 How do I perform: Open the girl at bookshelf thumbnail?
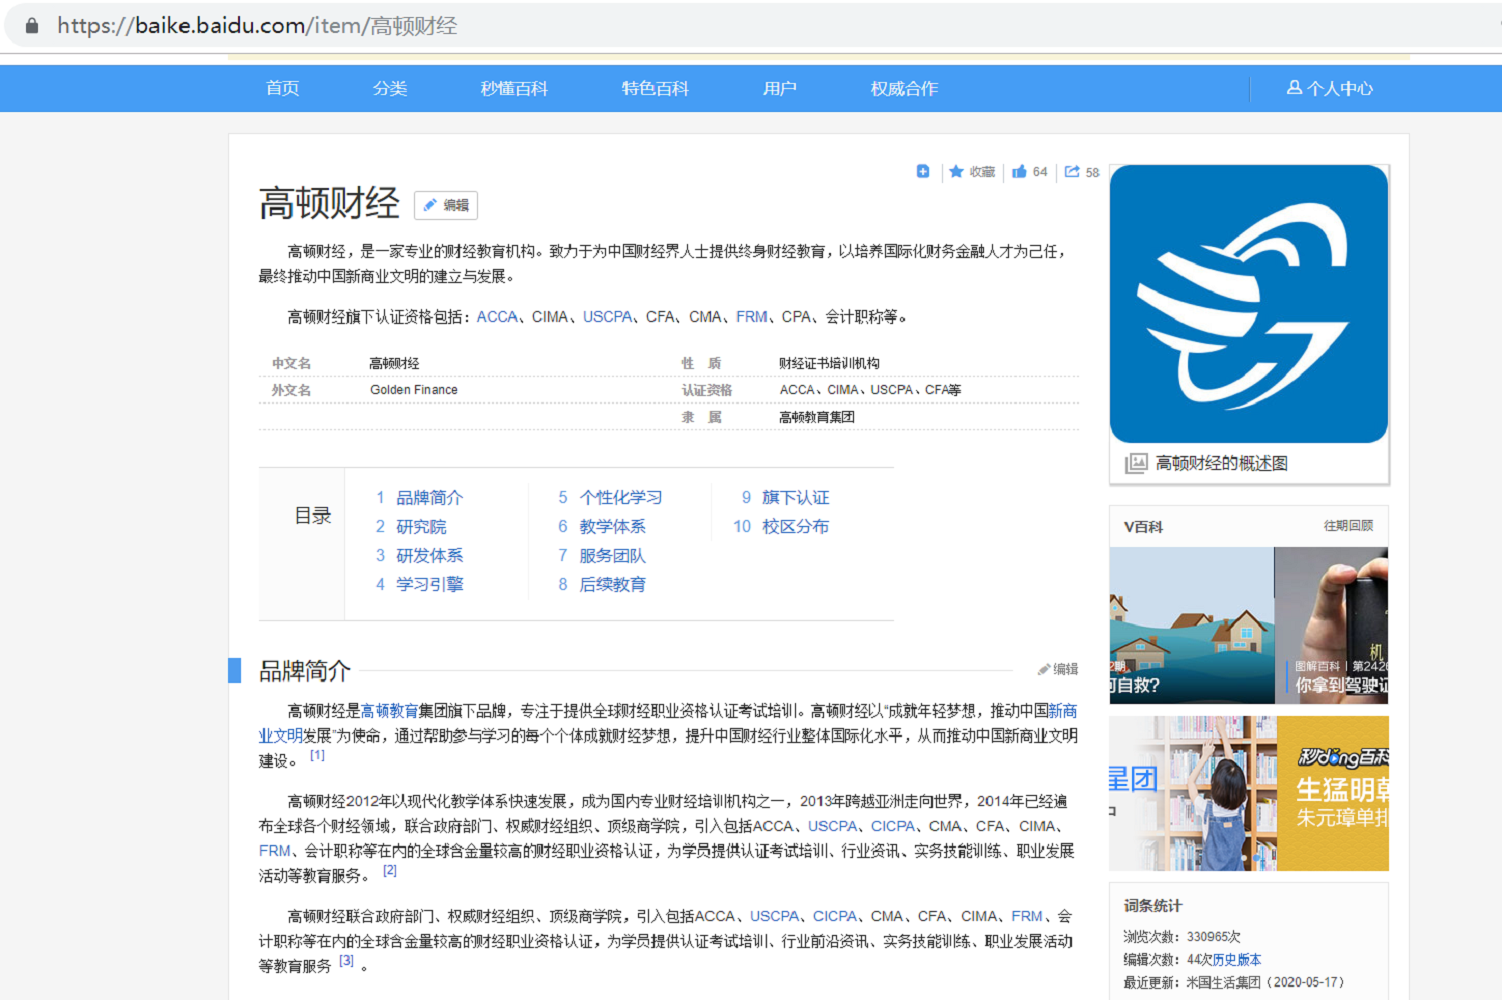click(1193, 793)
